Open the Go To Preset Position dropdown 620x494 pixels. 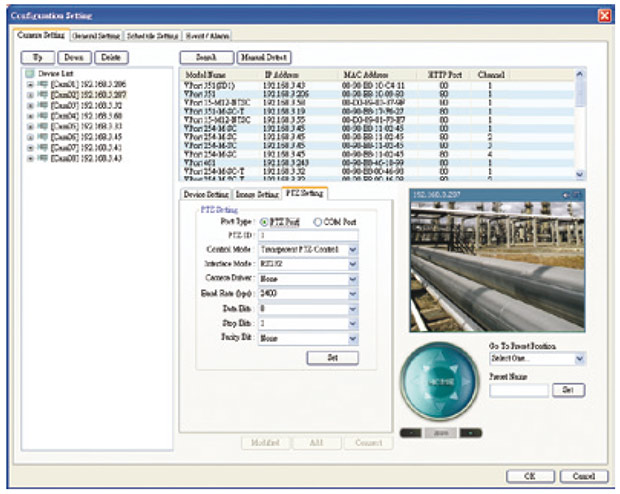[x=581, y=358]
